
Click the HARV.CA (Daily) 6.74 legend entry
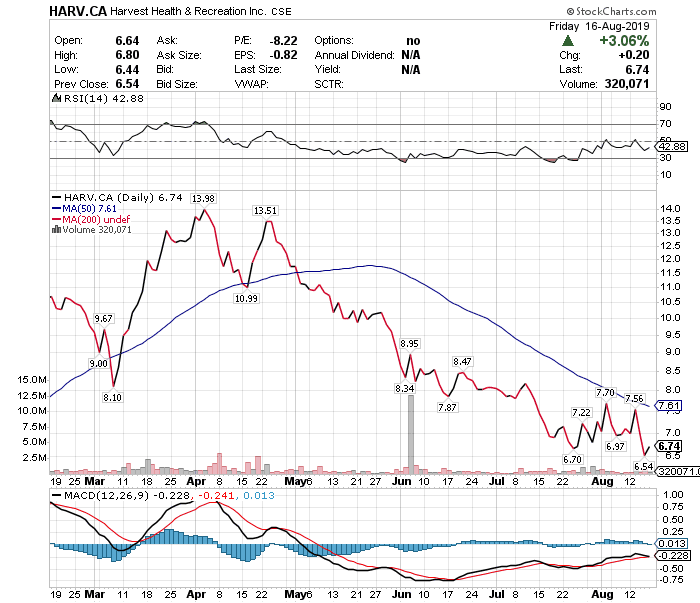coord(117,197)
